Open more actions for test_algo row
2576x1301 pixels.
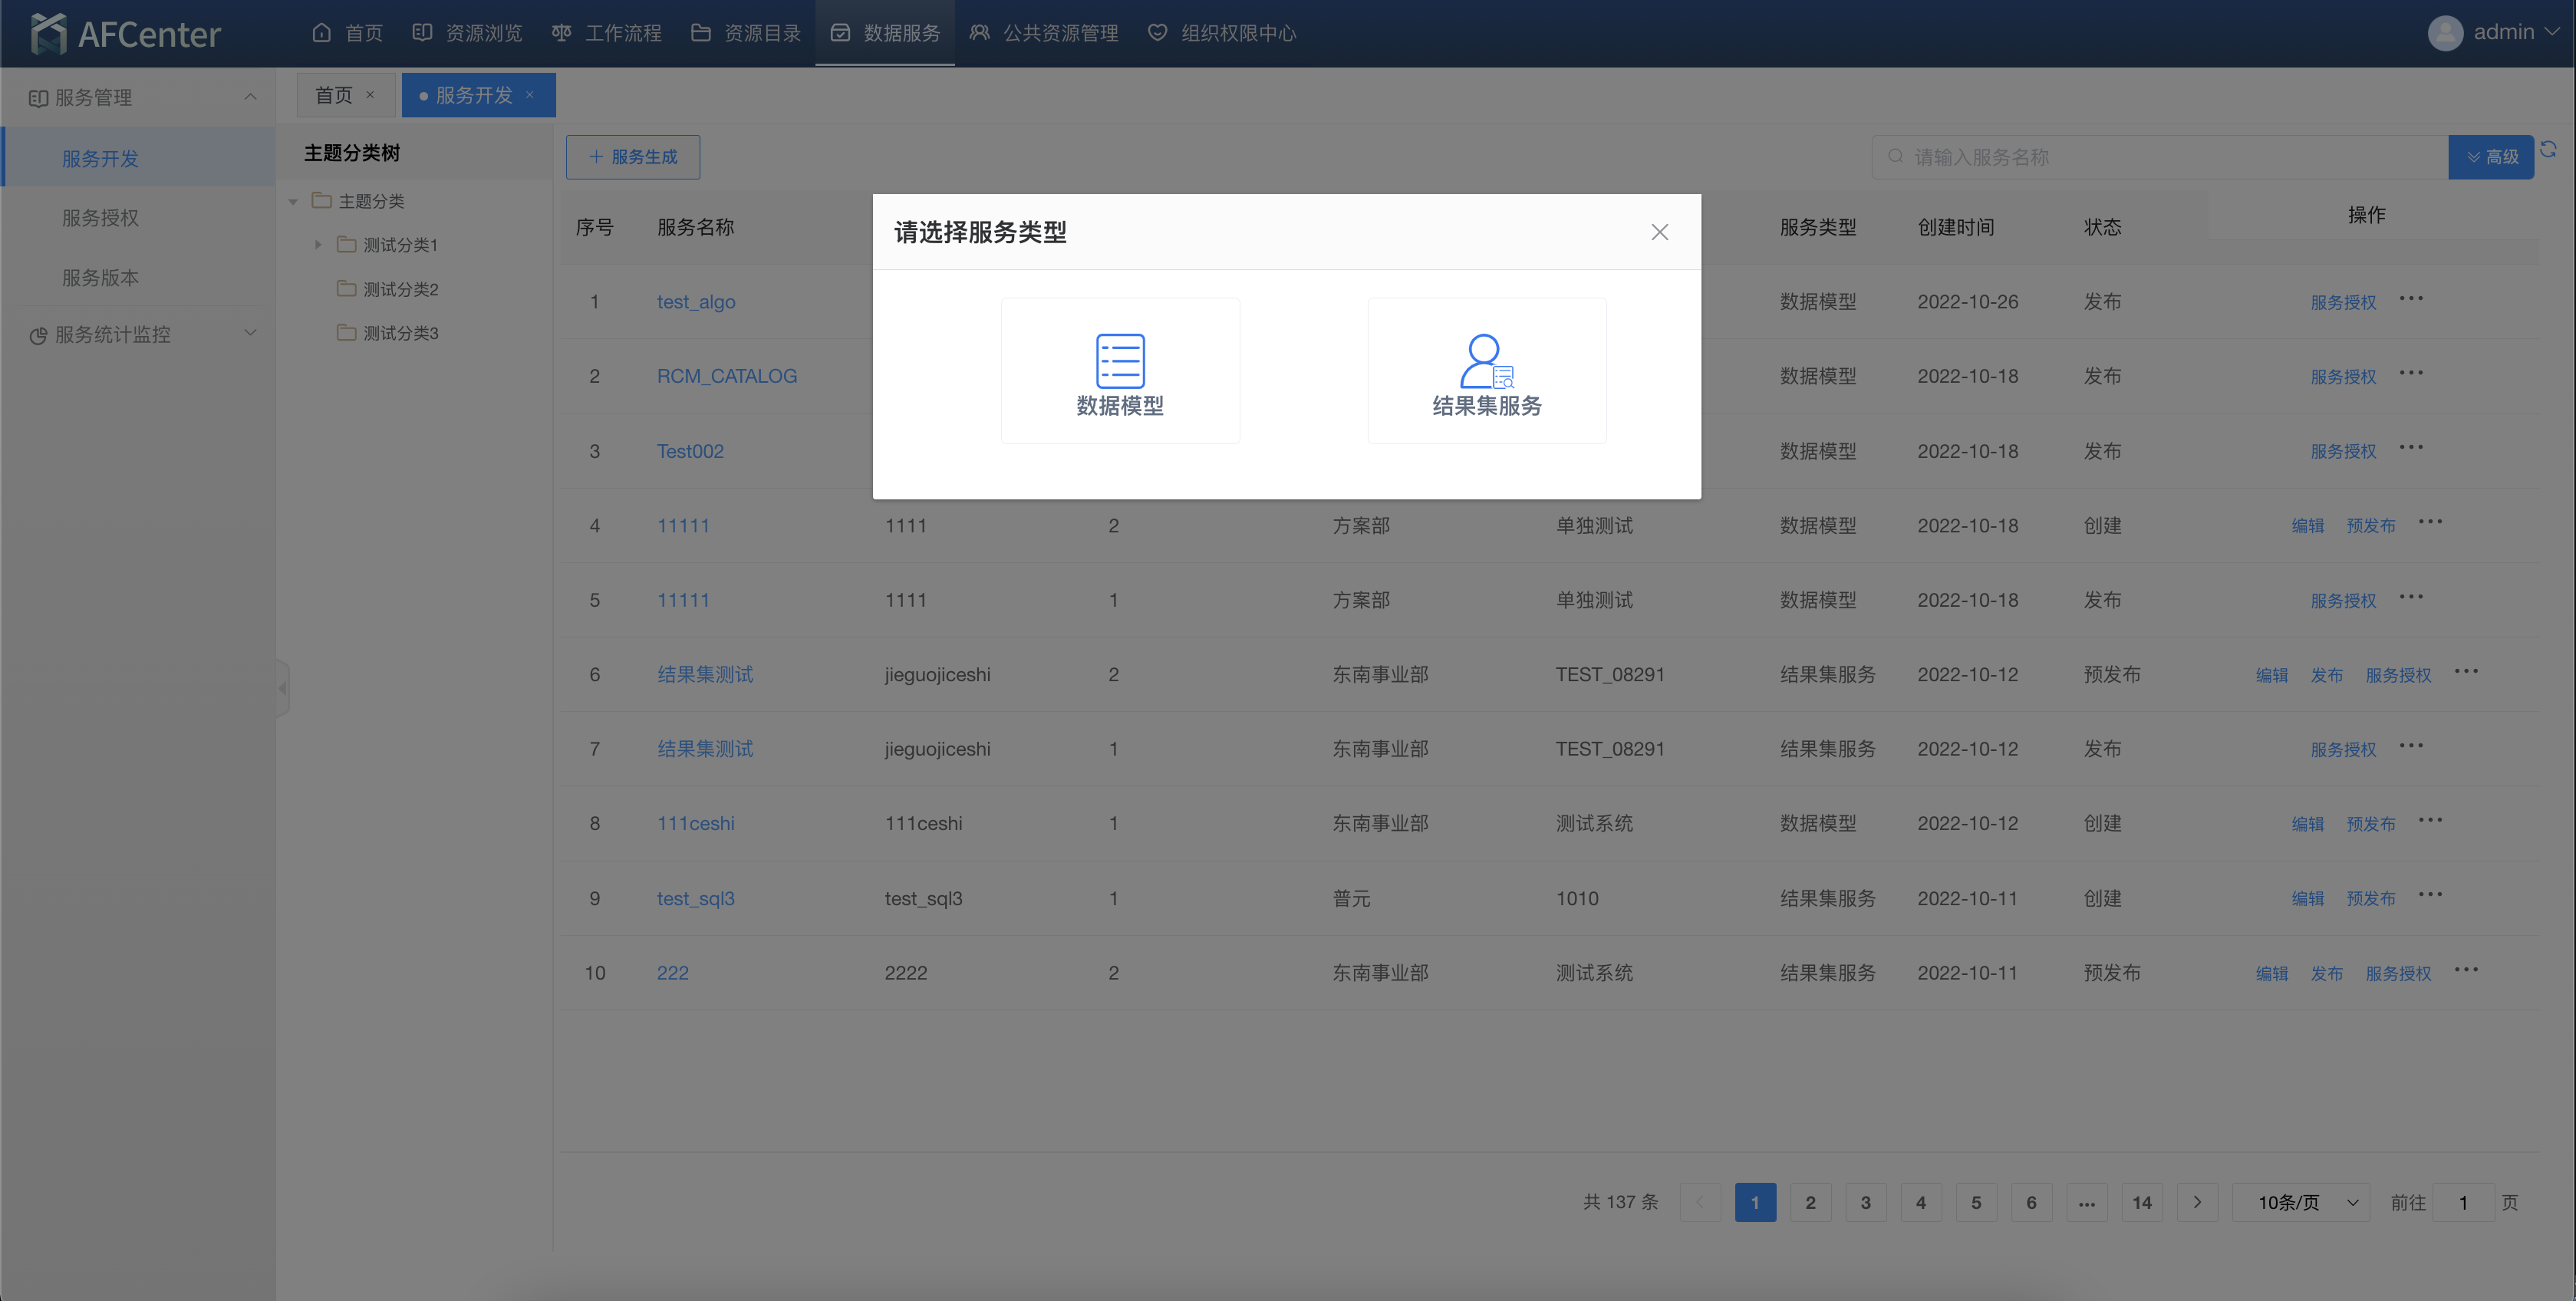point(2411,298)
